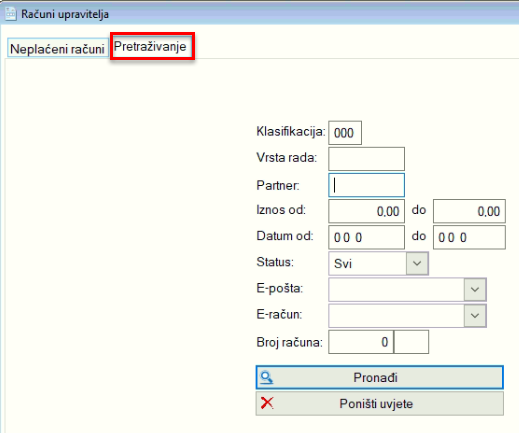Click the Računi upravitelja window icon
Image resolution: width=519 pixels, height=433 pixels.
(10, 14)
